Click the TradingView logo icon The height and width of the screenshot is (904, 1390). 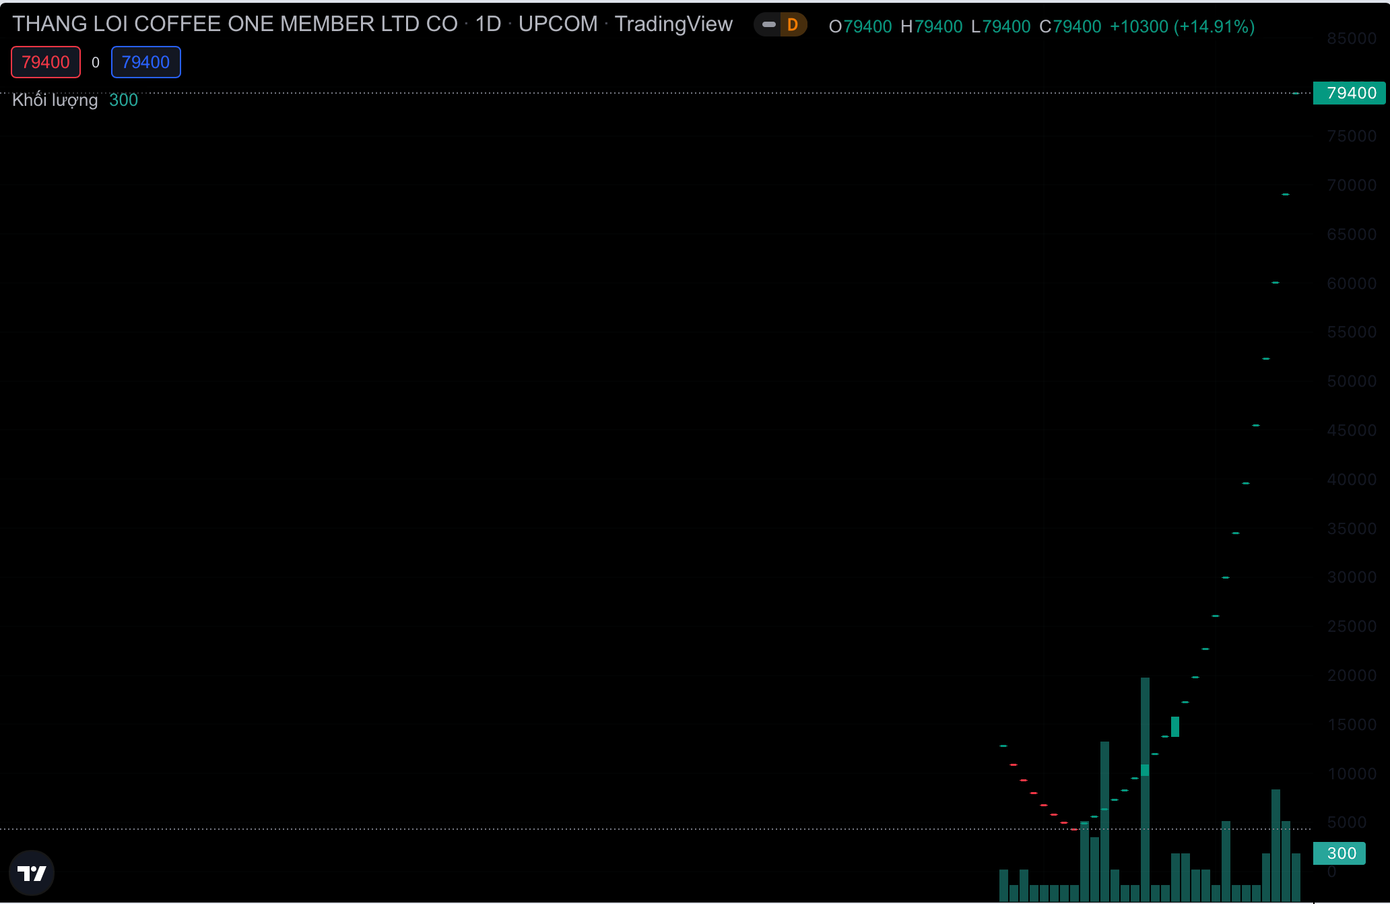point(32,873)
